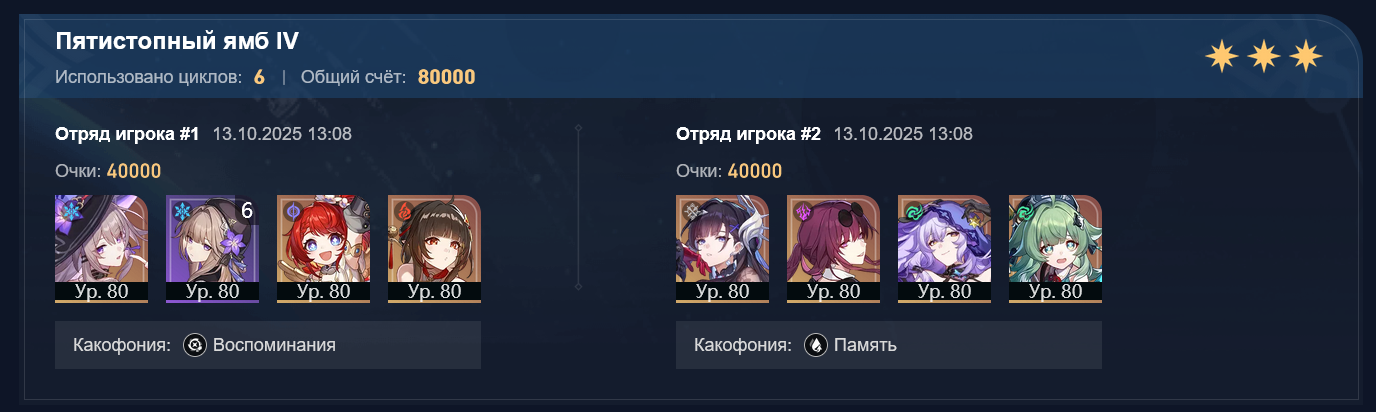1376x412 pixels.
Task: Click the Память cacophony flame icon
Action: pos(816,345)
